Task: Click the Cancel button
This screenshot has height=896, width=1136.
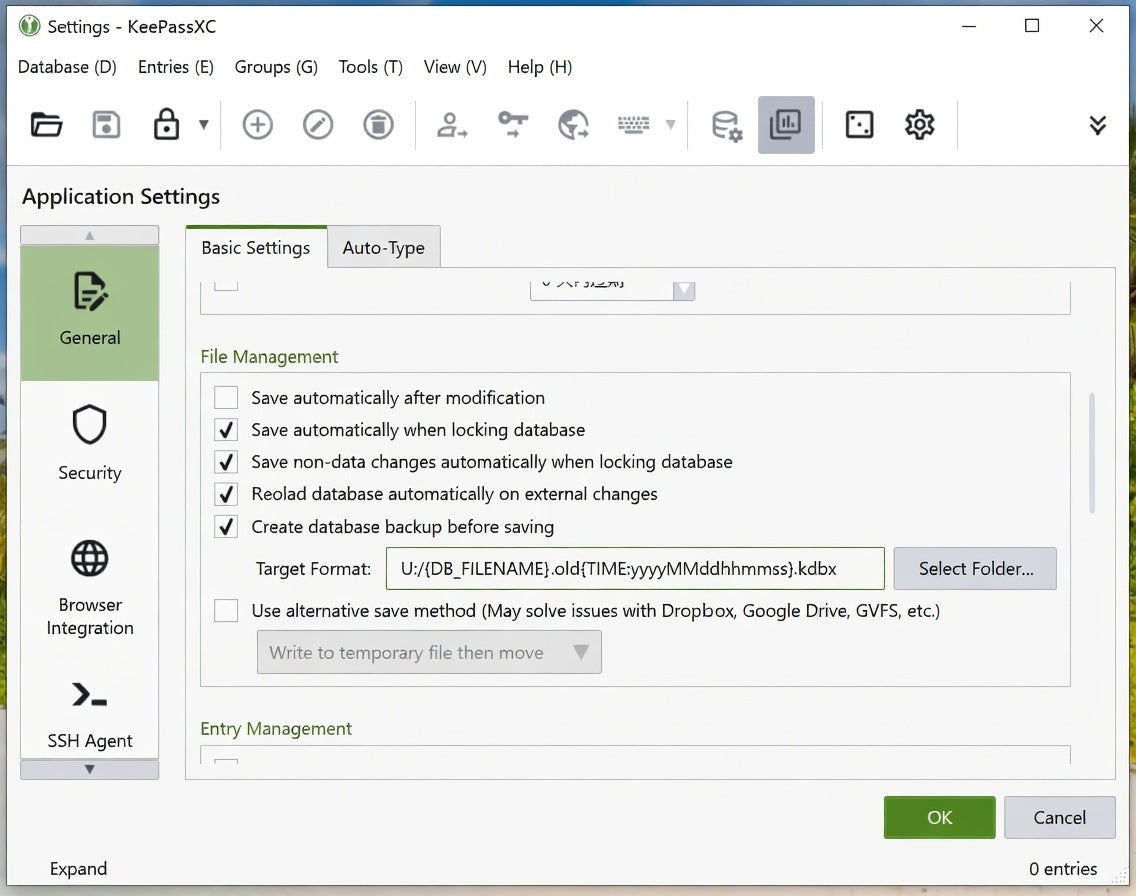Action: point(1059,818)
